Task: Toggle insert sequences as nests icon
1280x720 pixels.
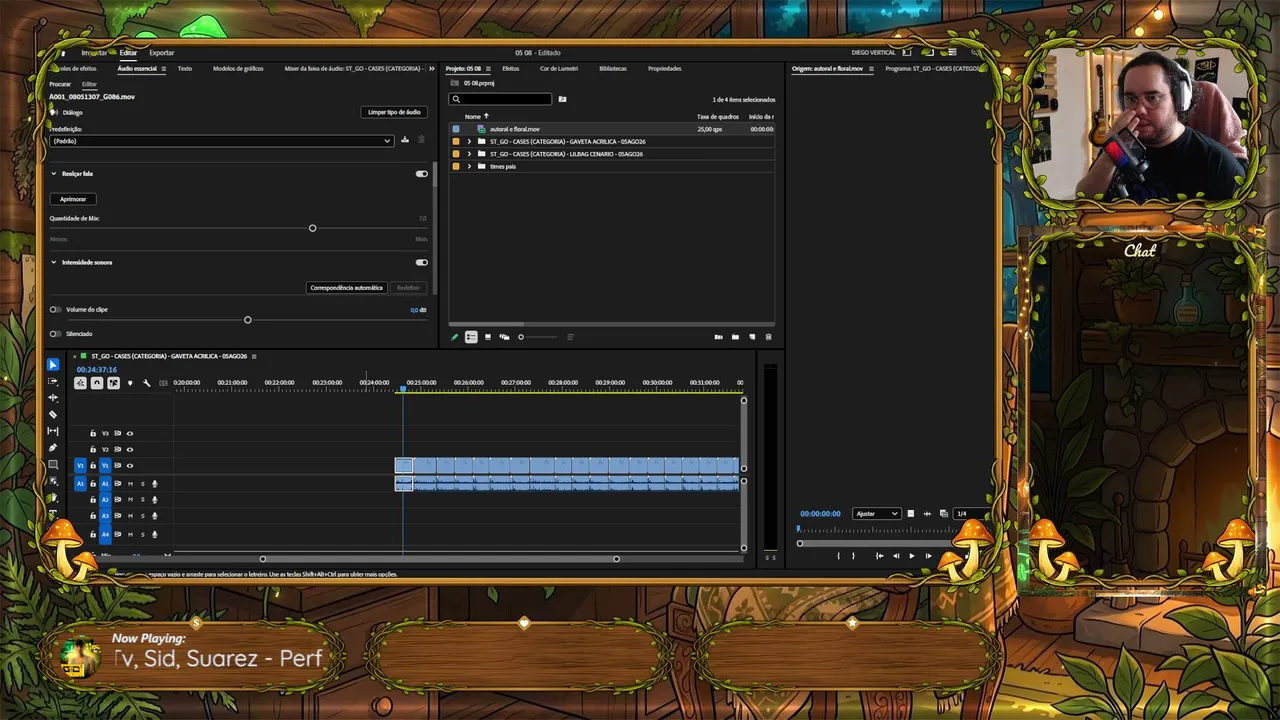Action: tap(81, 383)
